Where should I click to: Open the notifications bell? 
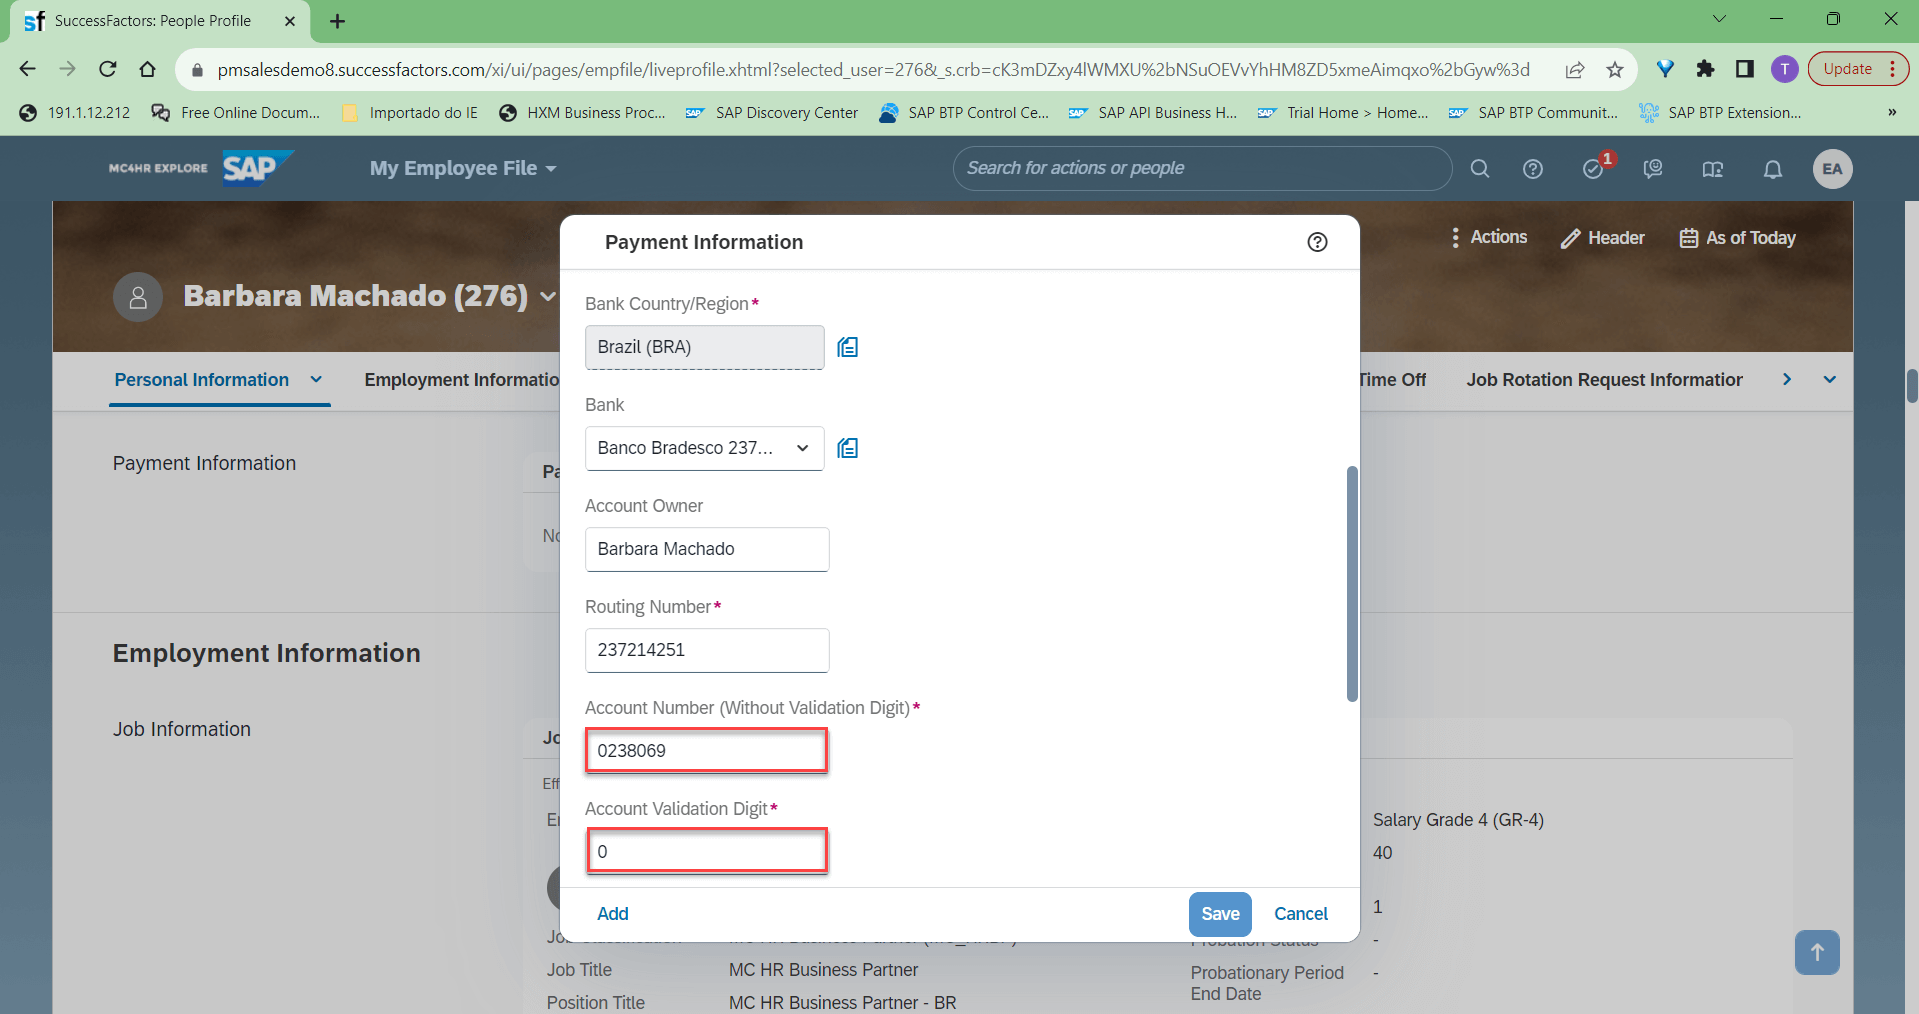[x=1772, y=168]
